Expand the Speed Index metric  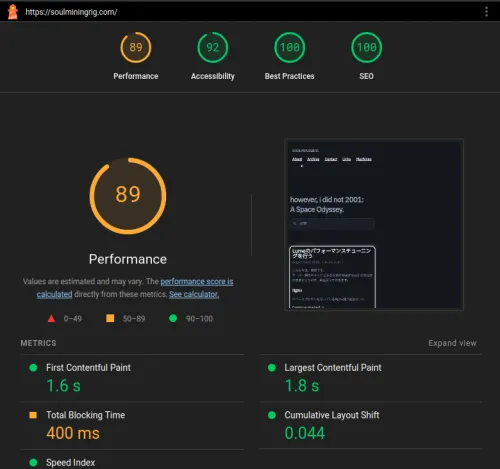pyautogui.click(x=132, y=460)
